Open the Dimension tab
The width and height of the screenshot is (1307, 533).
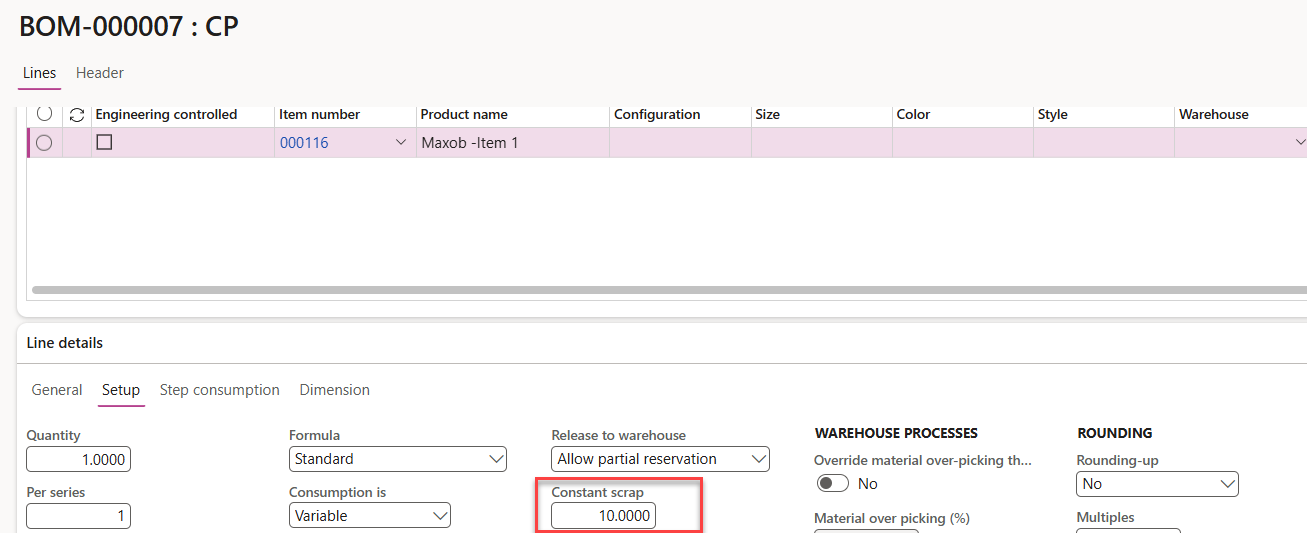click(335, 390)
